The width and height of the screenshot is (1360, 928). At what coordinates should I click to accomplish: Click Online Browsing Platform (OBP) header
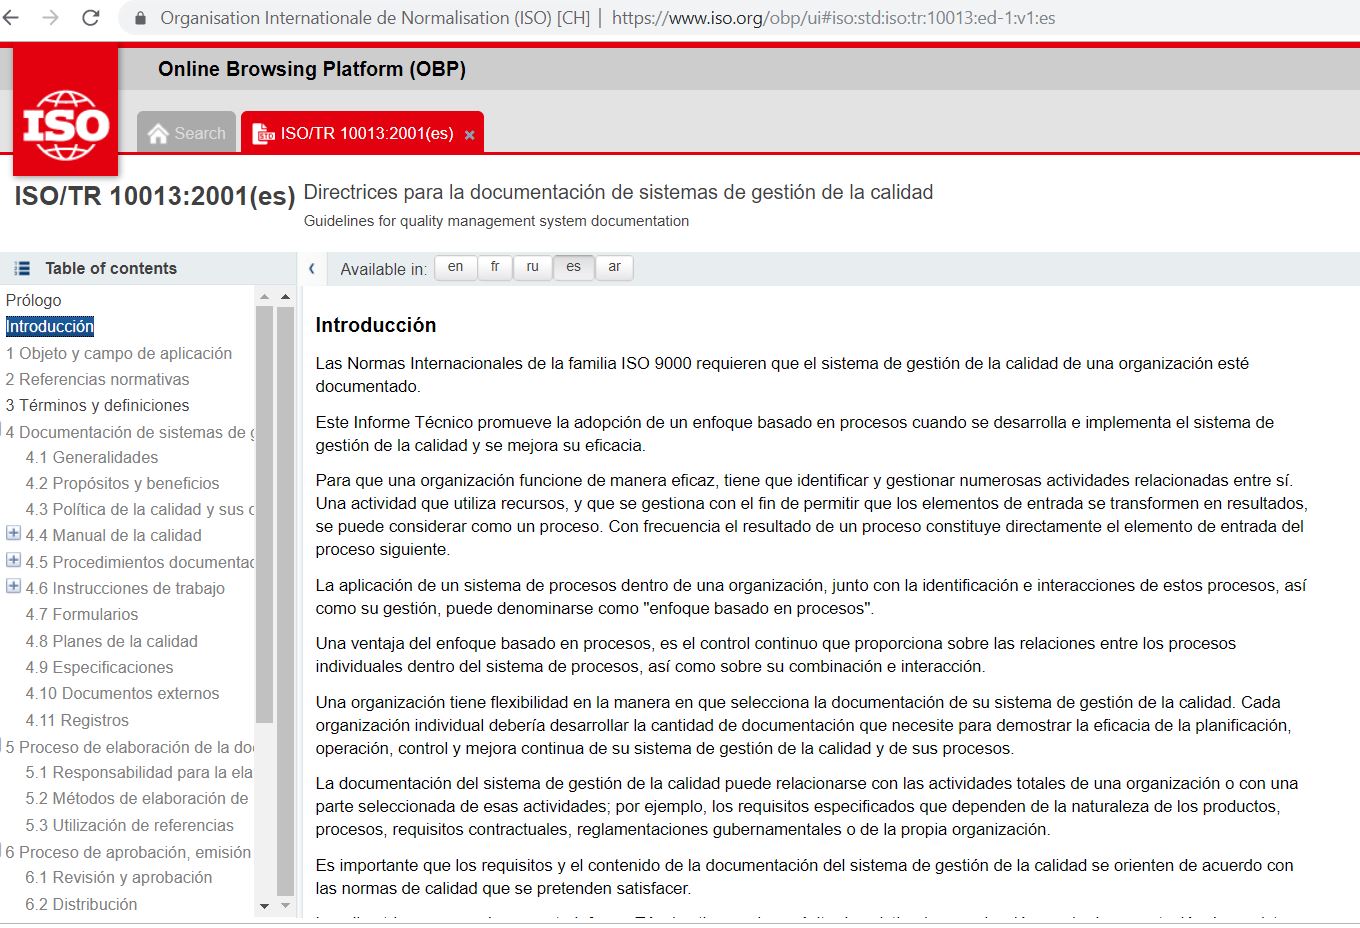[312, 69]
